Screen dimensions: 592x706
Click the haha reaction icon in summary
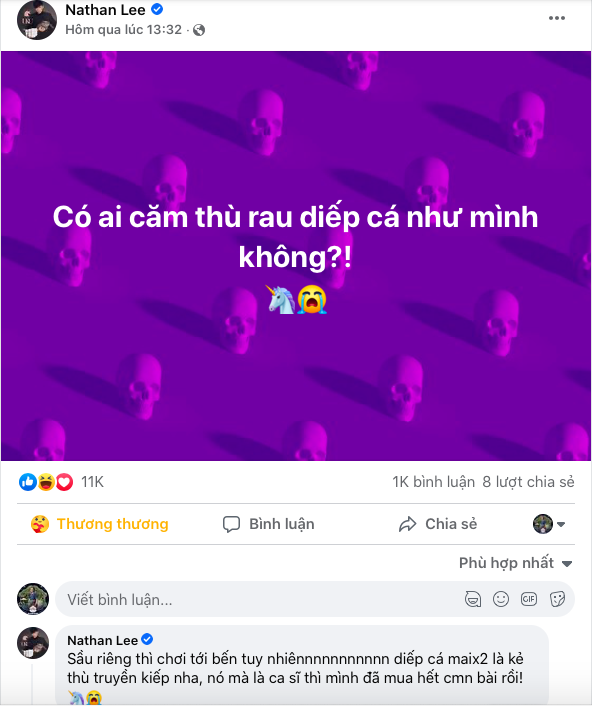pos(46,482)
